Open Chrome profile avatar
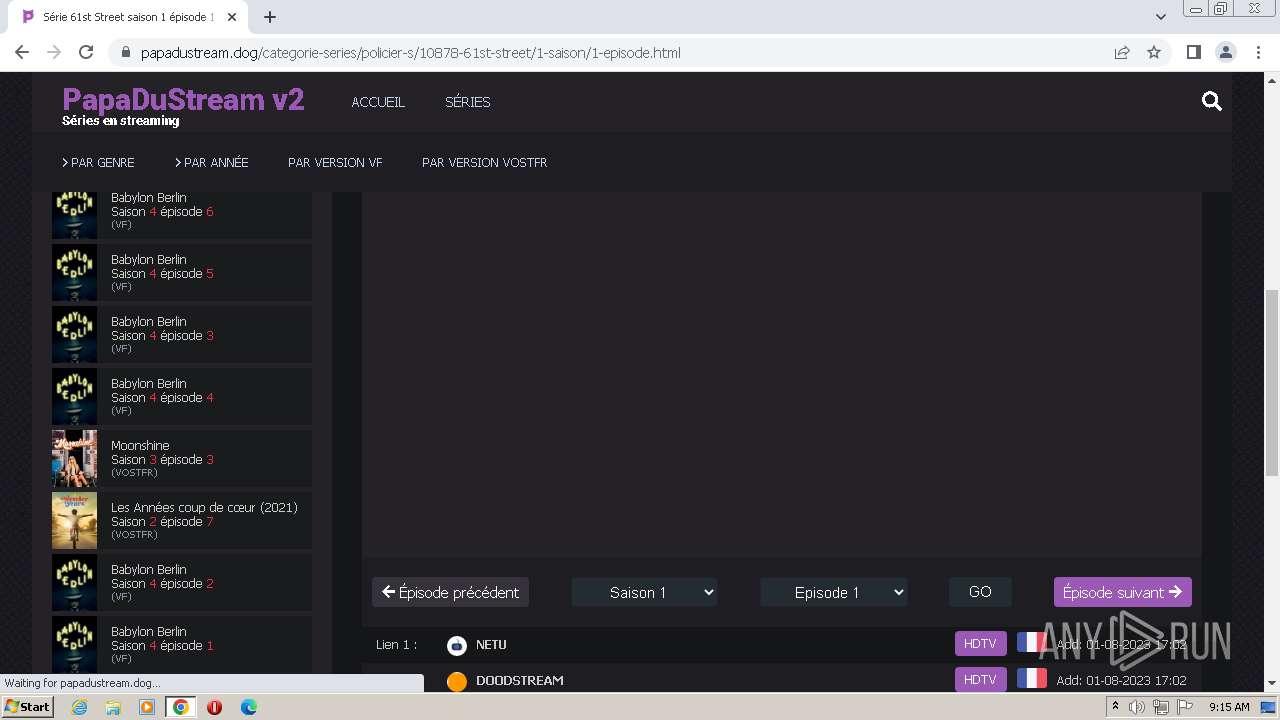The width and height of the screenshot is (1280, 720). 1225,52
